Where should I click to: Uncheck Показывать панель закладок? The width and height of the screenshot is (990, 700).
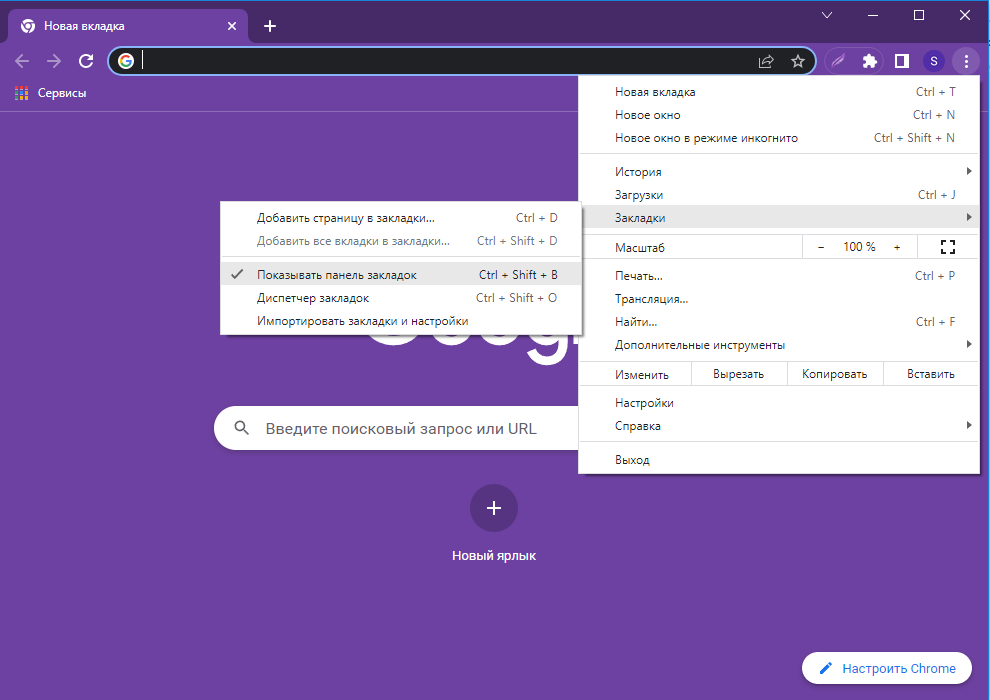(336, 275)
